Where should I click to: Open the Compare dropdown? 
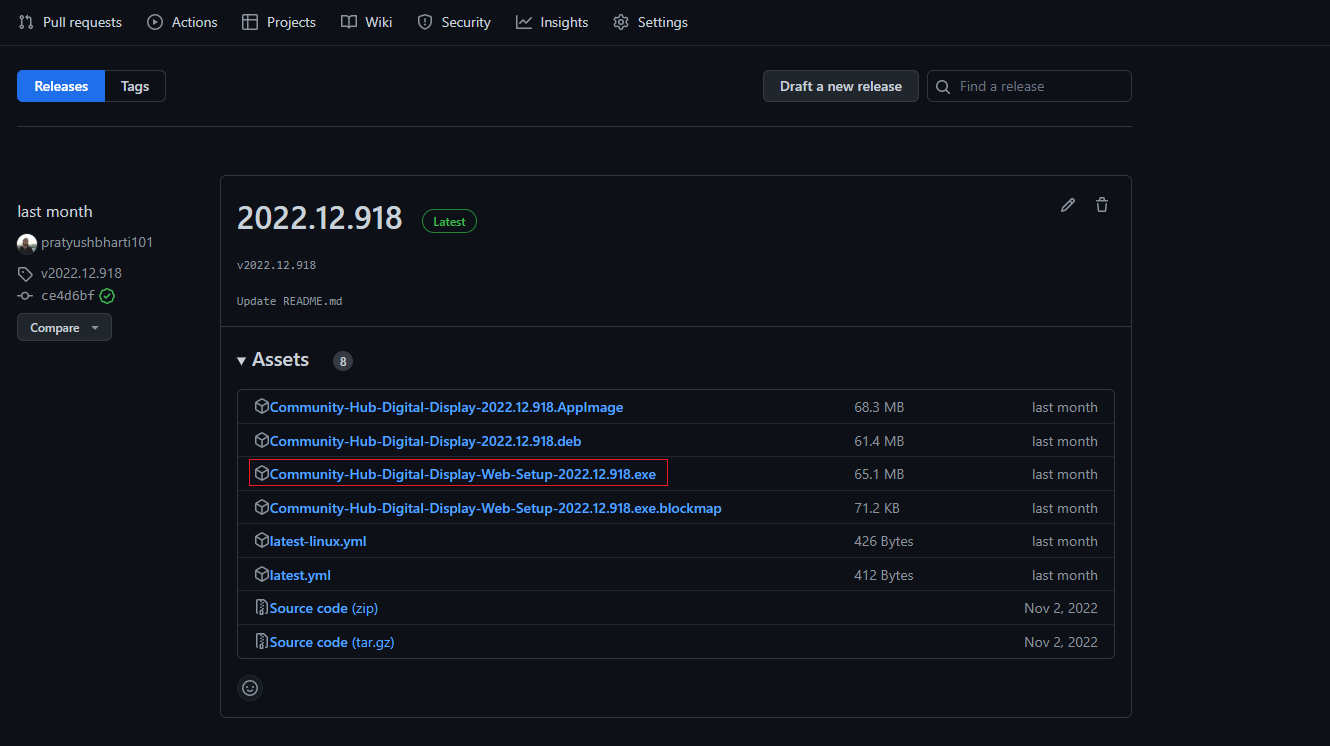[64, 327]
